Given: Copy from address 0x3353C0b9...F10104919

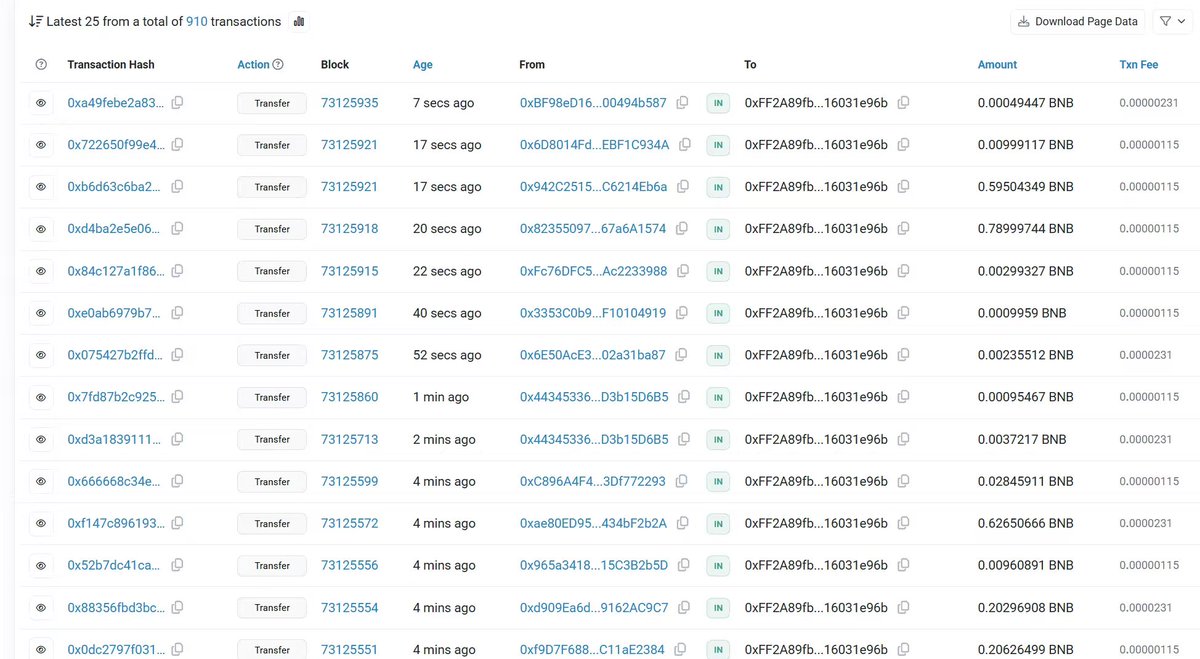Looking at the screenshot, I should [x=682, y=313].
